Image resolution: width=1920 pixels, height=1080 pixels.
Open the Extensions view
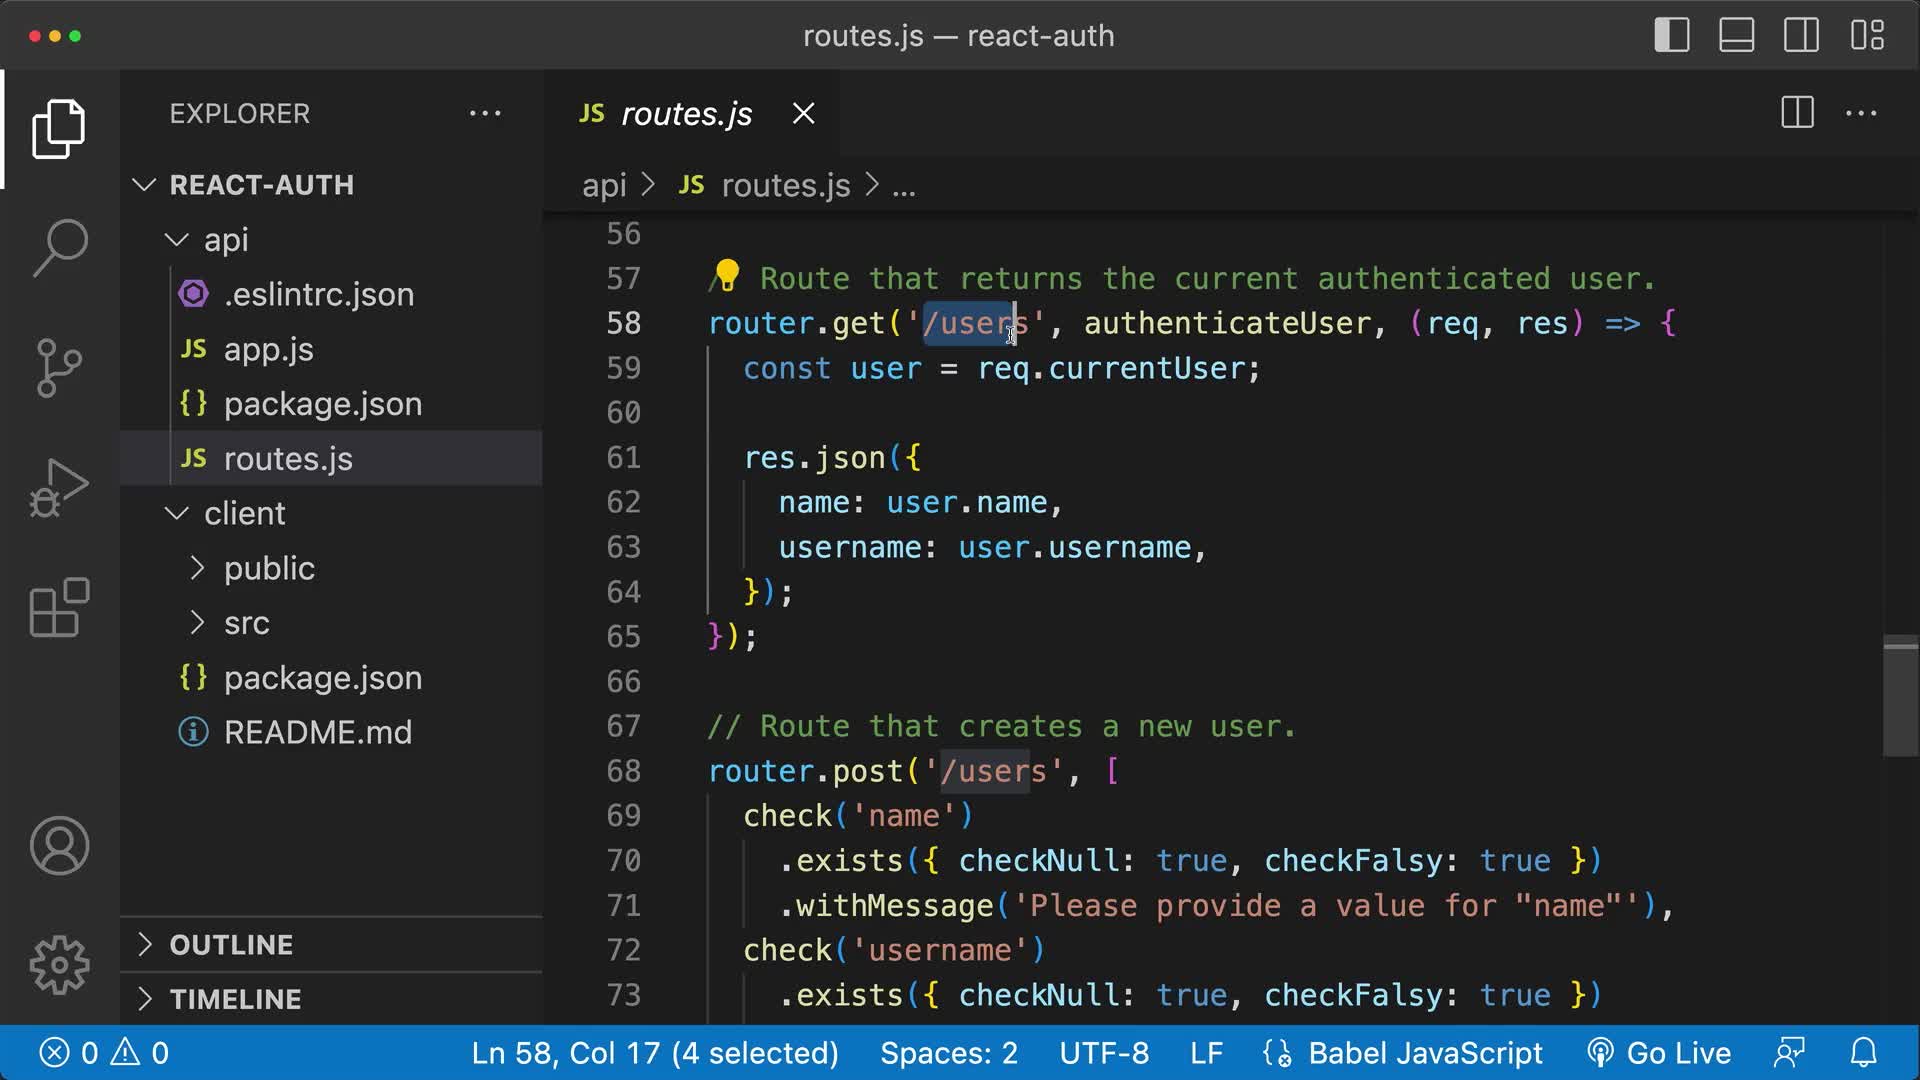pyautogui.click(x=59, y=607)
